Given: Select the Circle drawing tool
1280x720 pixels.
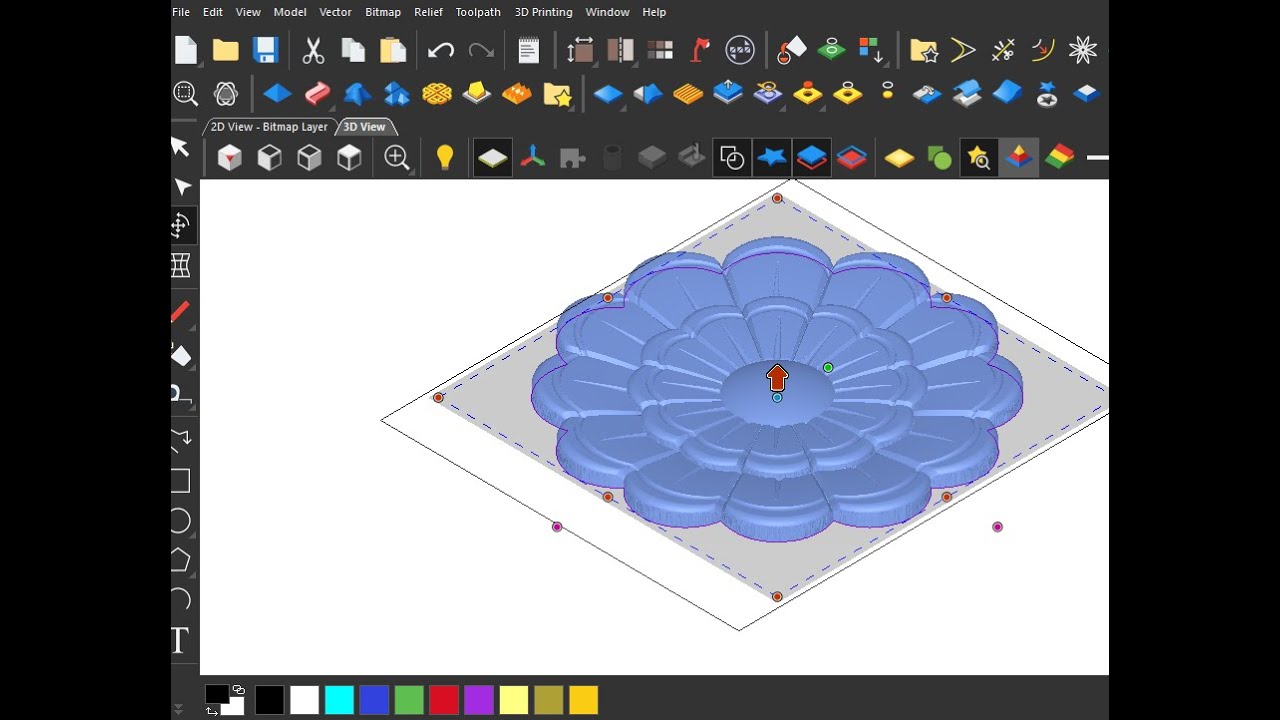Looking at the screenshot, I should click(x=180, y=521).
